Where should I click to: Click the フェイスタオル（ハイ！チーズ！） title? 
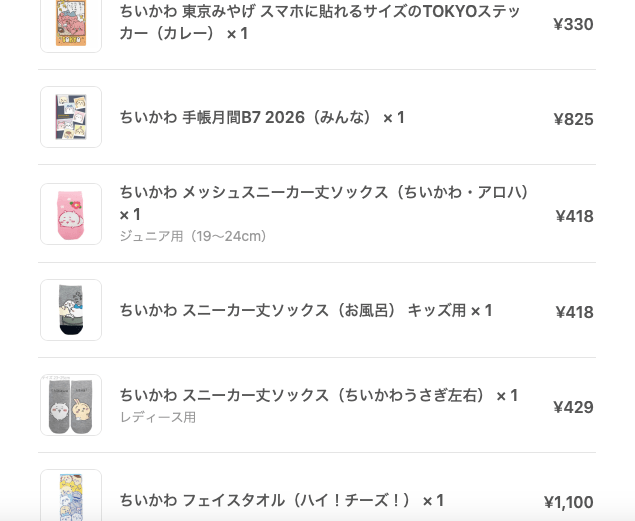tap(281, 500)
